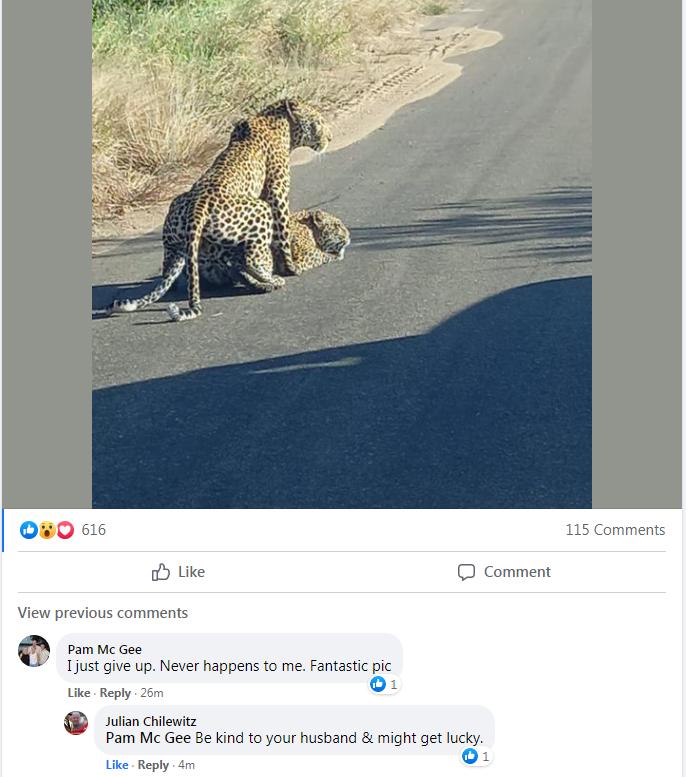The width and height of the screenshot is (686, 777).
Task: Open Julian Chilewitz's name link
Action: [151, 721]
